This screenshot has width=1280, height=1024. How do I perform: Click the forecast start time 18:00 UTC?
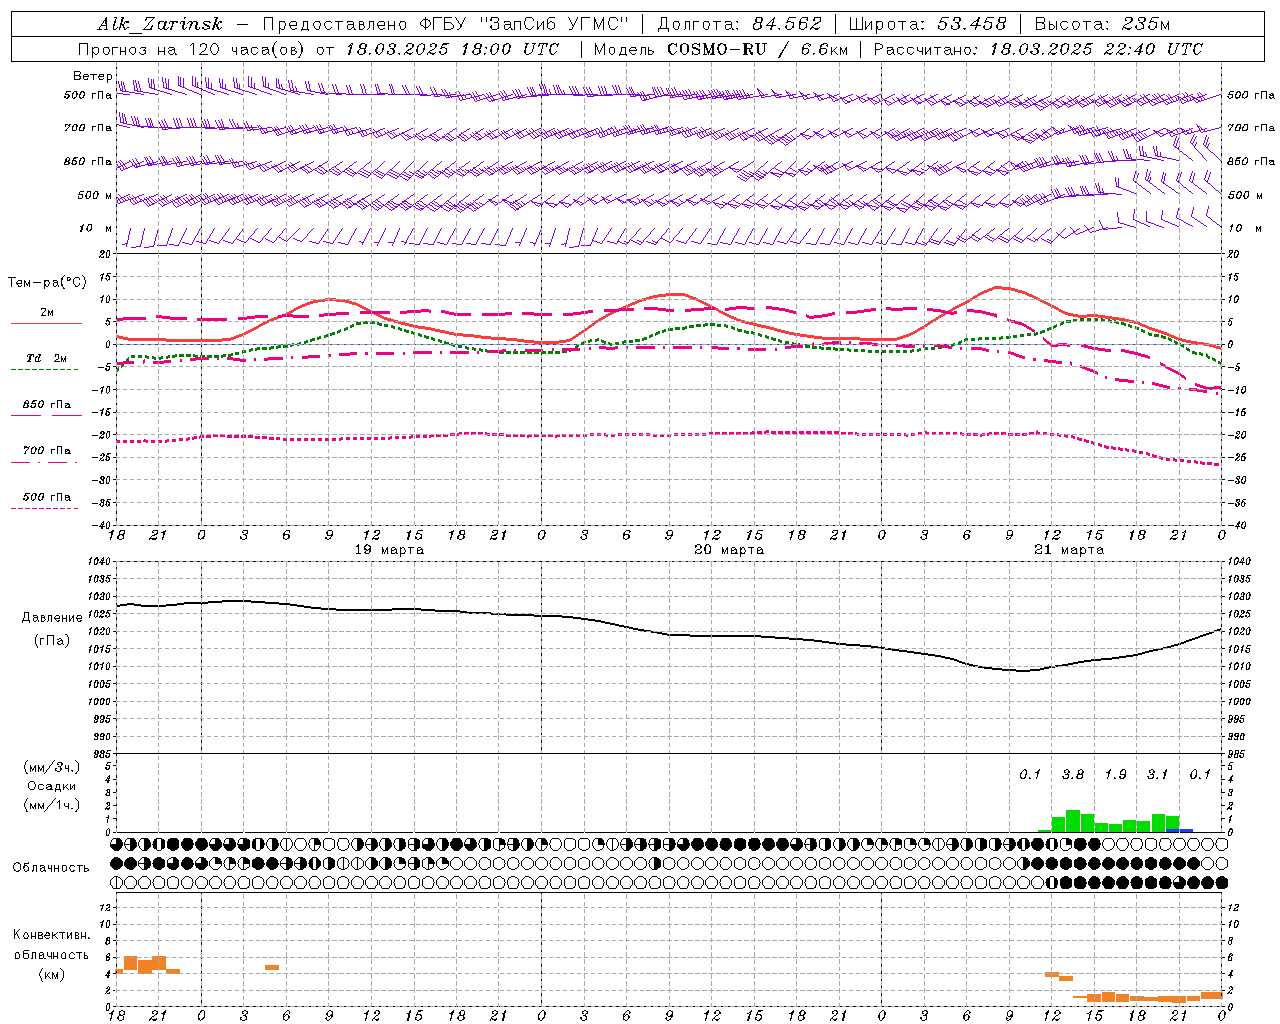(510, 49)
